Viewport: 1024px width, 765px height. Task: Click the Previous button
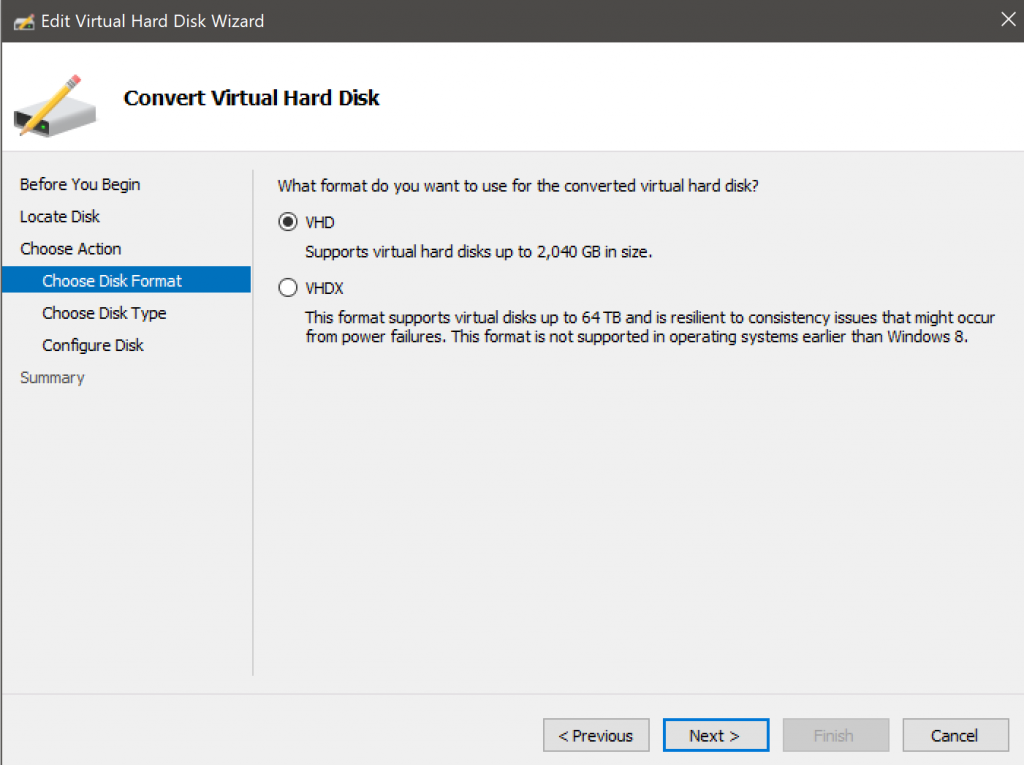pos(596,736)
